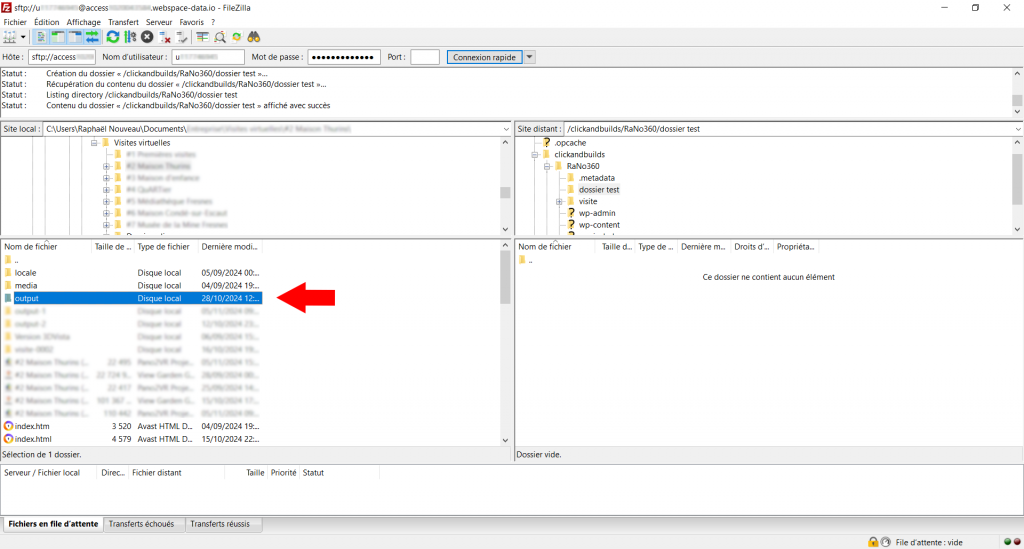Toggle the transfer queue display
The height and width of the screenshot is (549, 1024).
click(93, 37)
